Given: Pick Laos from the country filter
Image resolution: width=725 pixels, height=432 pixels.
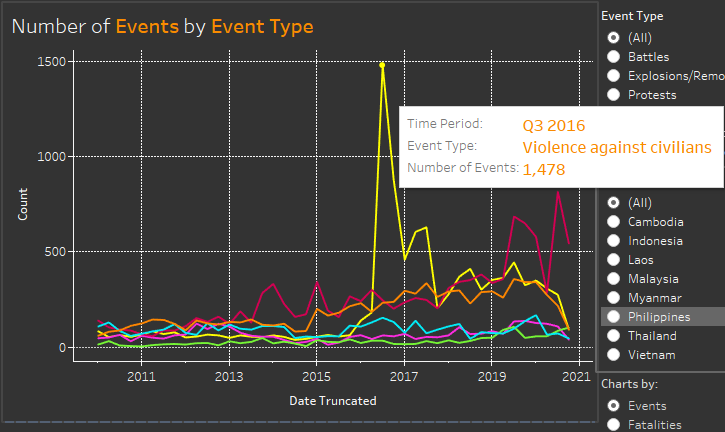Looking at the screenshot, I should (613, 260).
